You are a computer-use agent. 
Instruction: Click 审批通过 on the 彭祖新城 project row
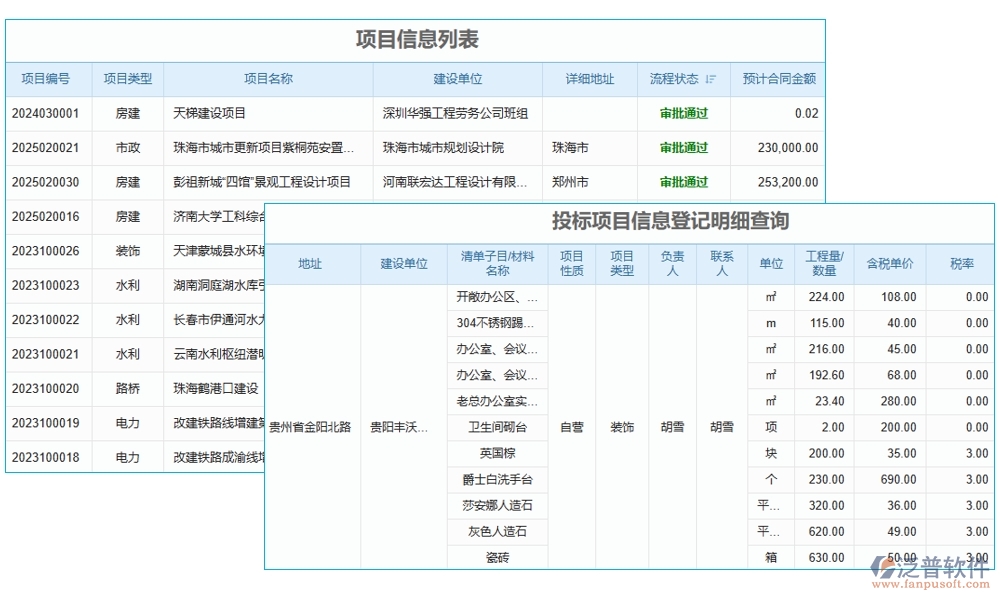point(685,183)
